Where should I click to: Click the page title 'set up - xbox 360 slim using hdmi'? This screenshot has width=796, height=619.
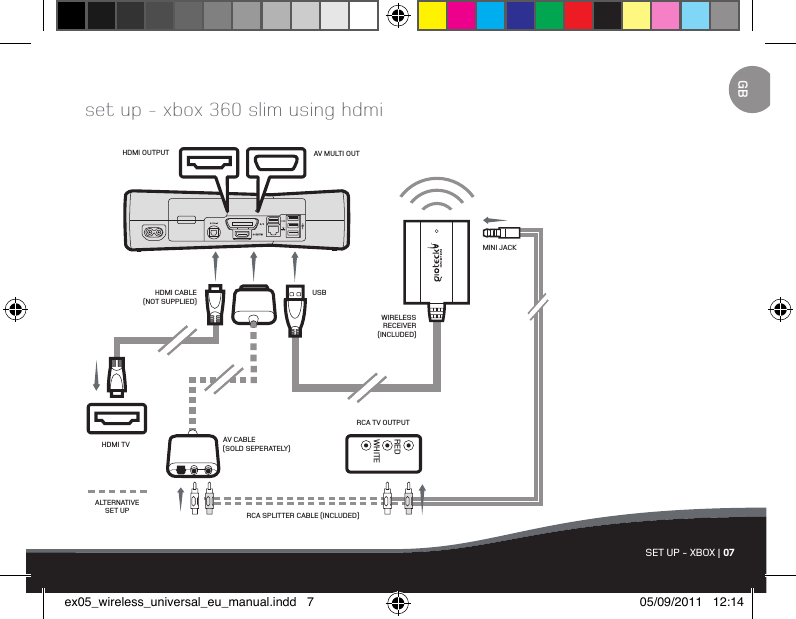point(234,110)
